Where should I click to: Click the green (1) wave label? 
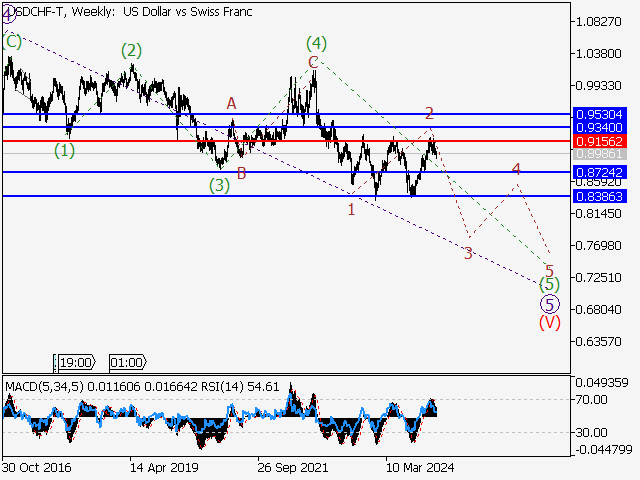64,151
